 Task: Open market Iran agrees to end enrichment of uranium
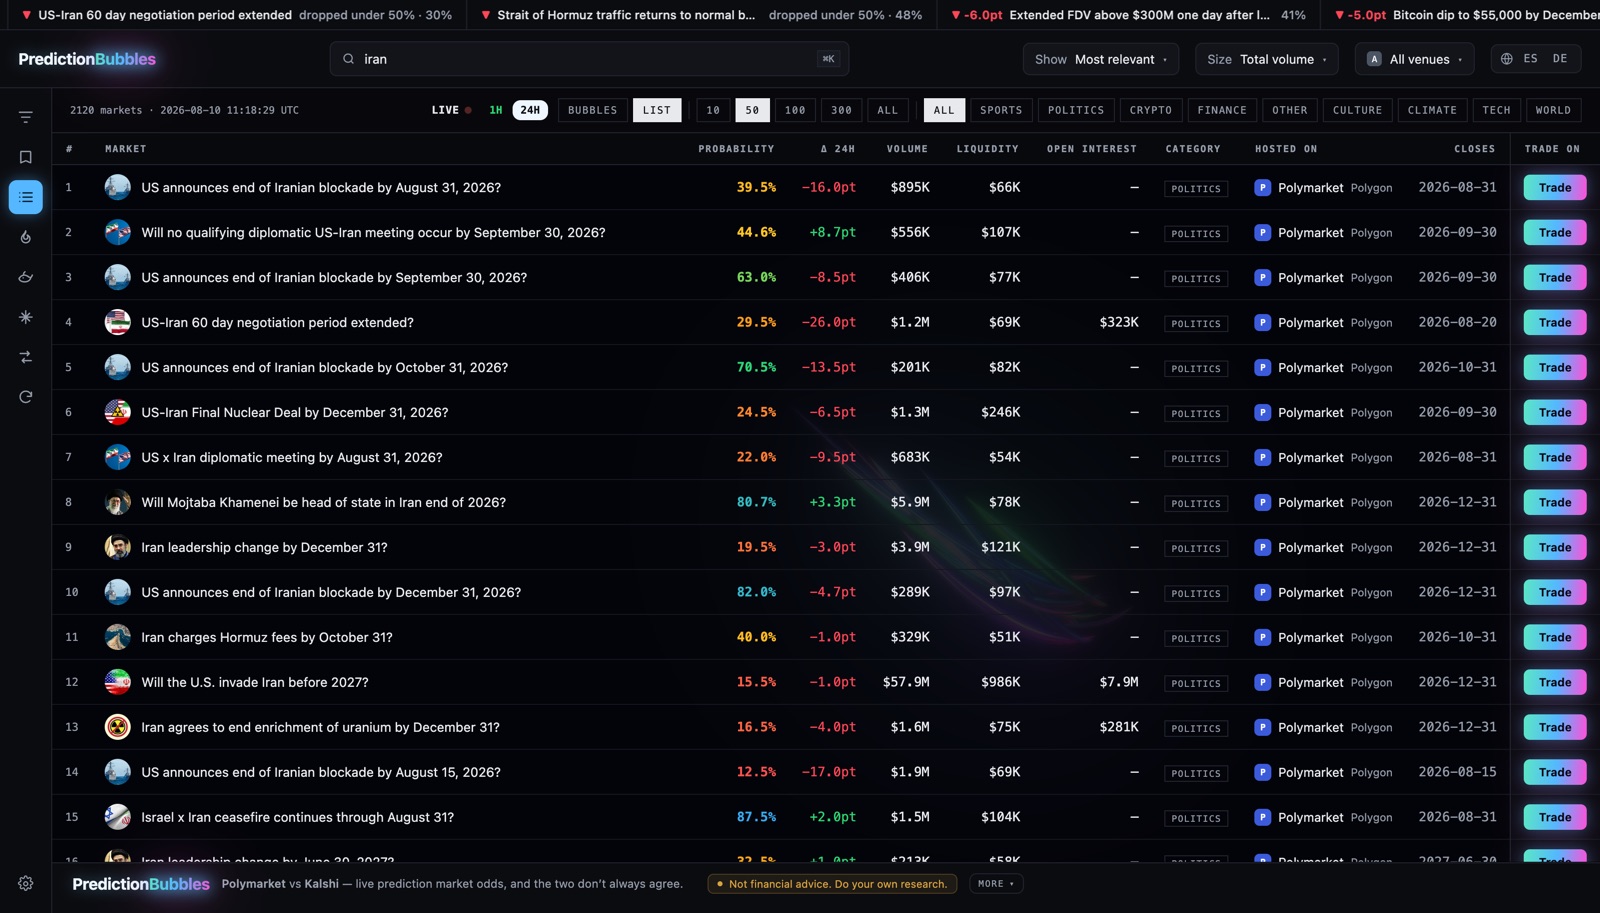click(x=320, y=727)
